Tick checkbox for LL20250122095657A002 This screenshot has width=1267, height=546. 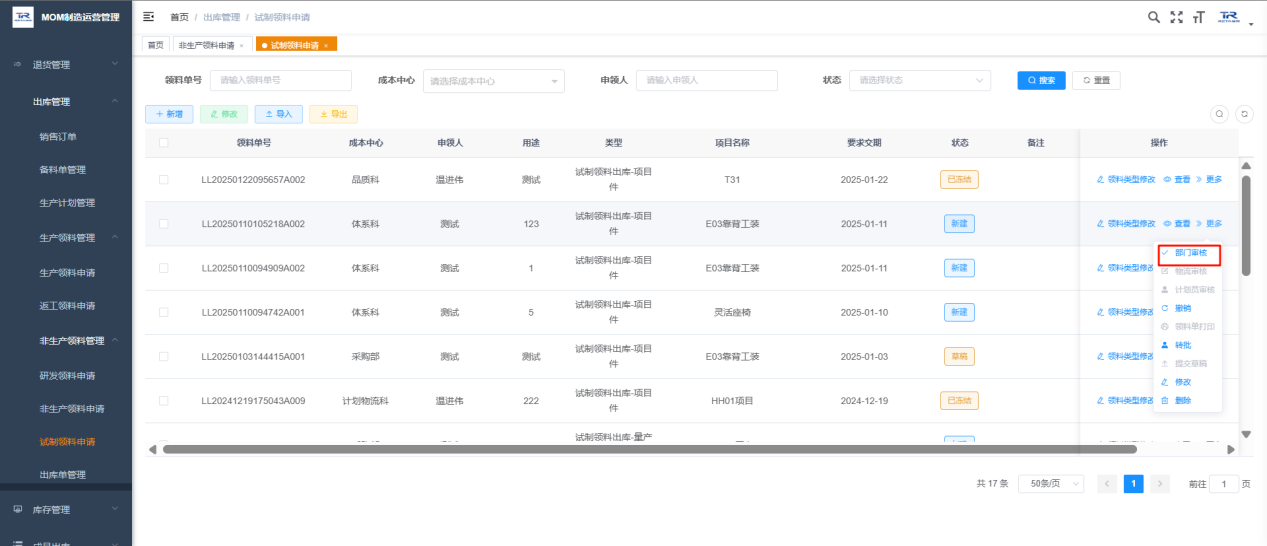pyautogui.click(x=163, y=180)
